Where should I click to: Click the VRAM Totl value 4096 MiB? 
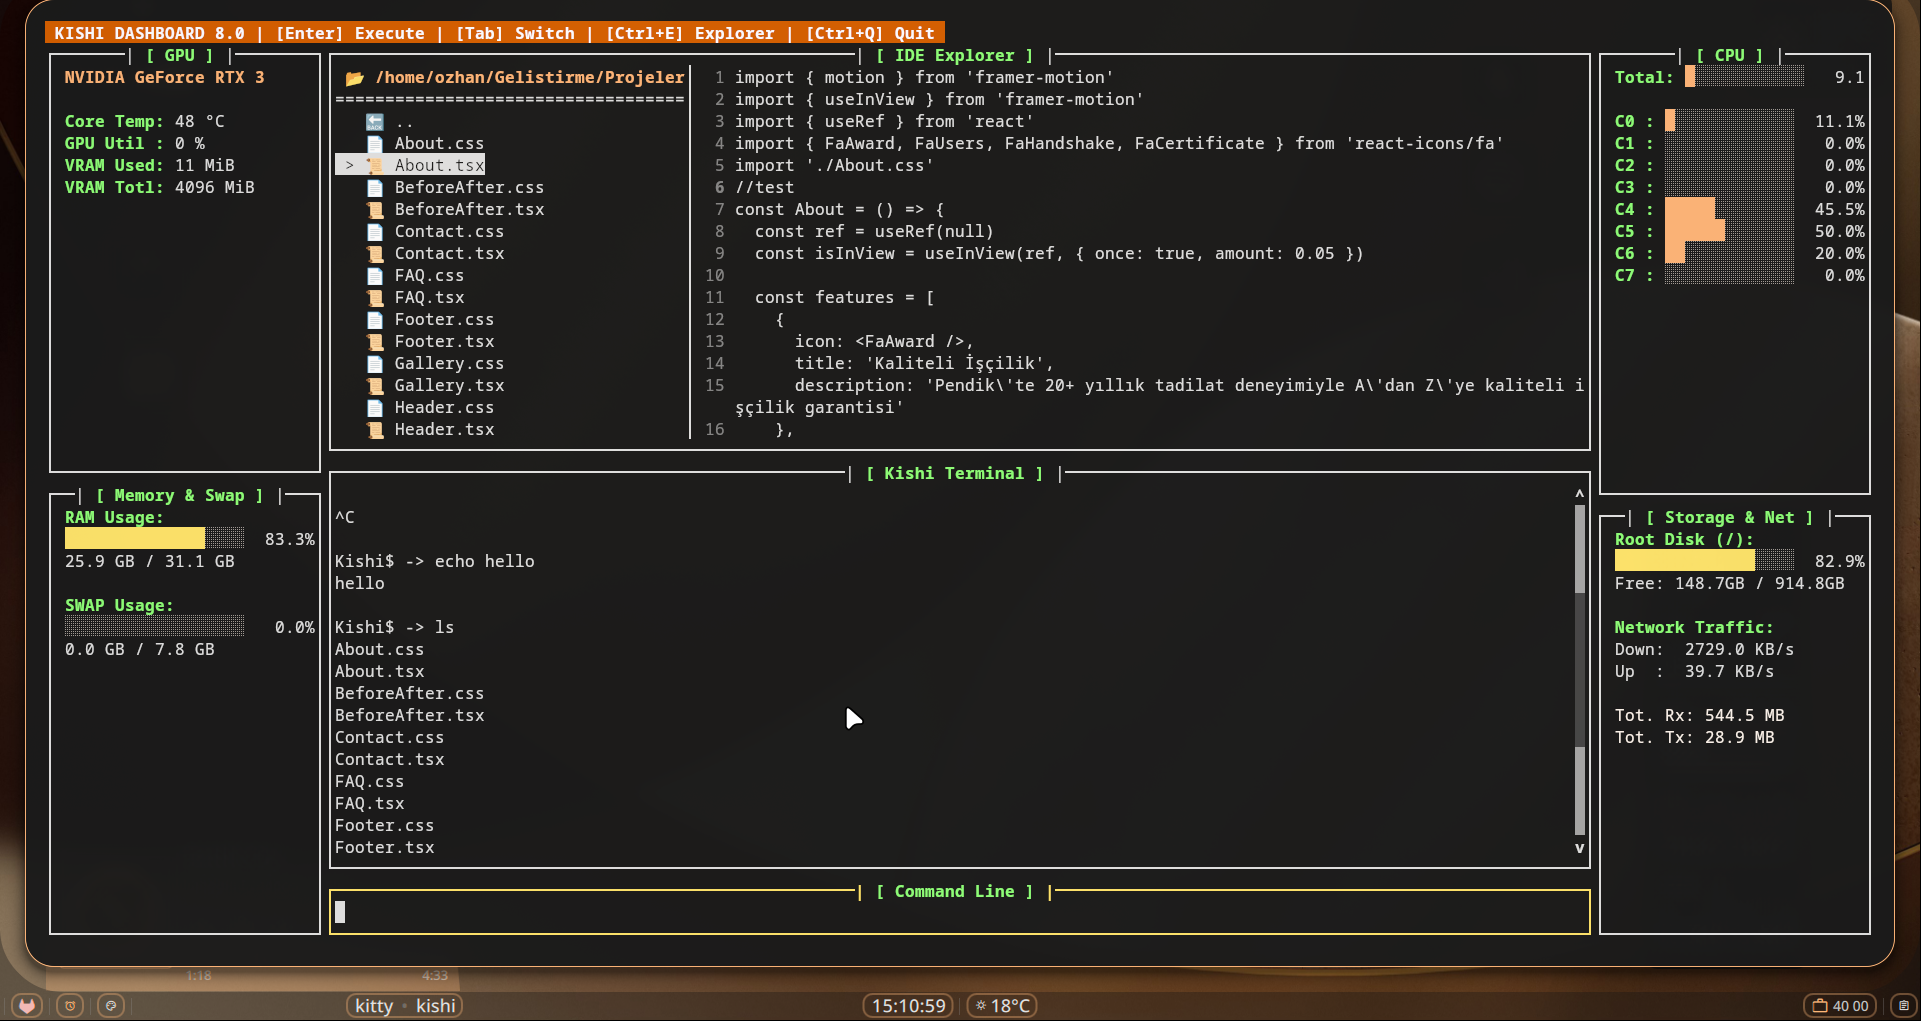coord(214,188)
